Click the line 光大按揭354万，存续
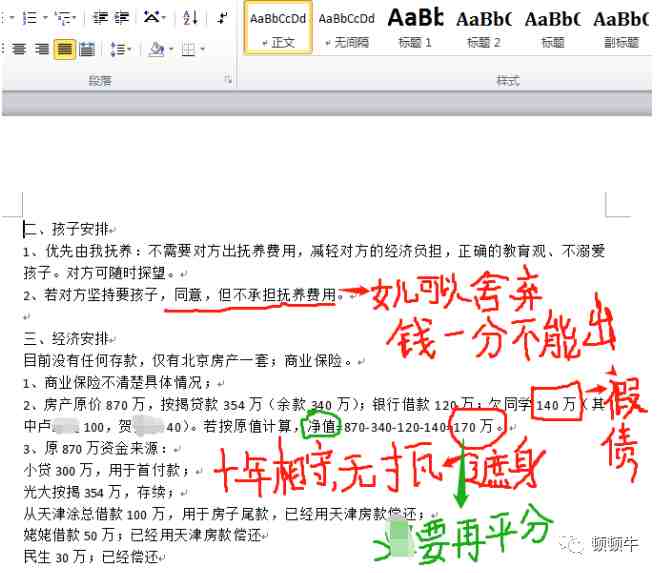This screenshot has width=660, height=573. coord(98,493)
